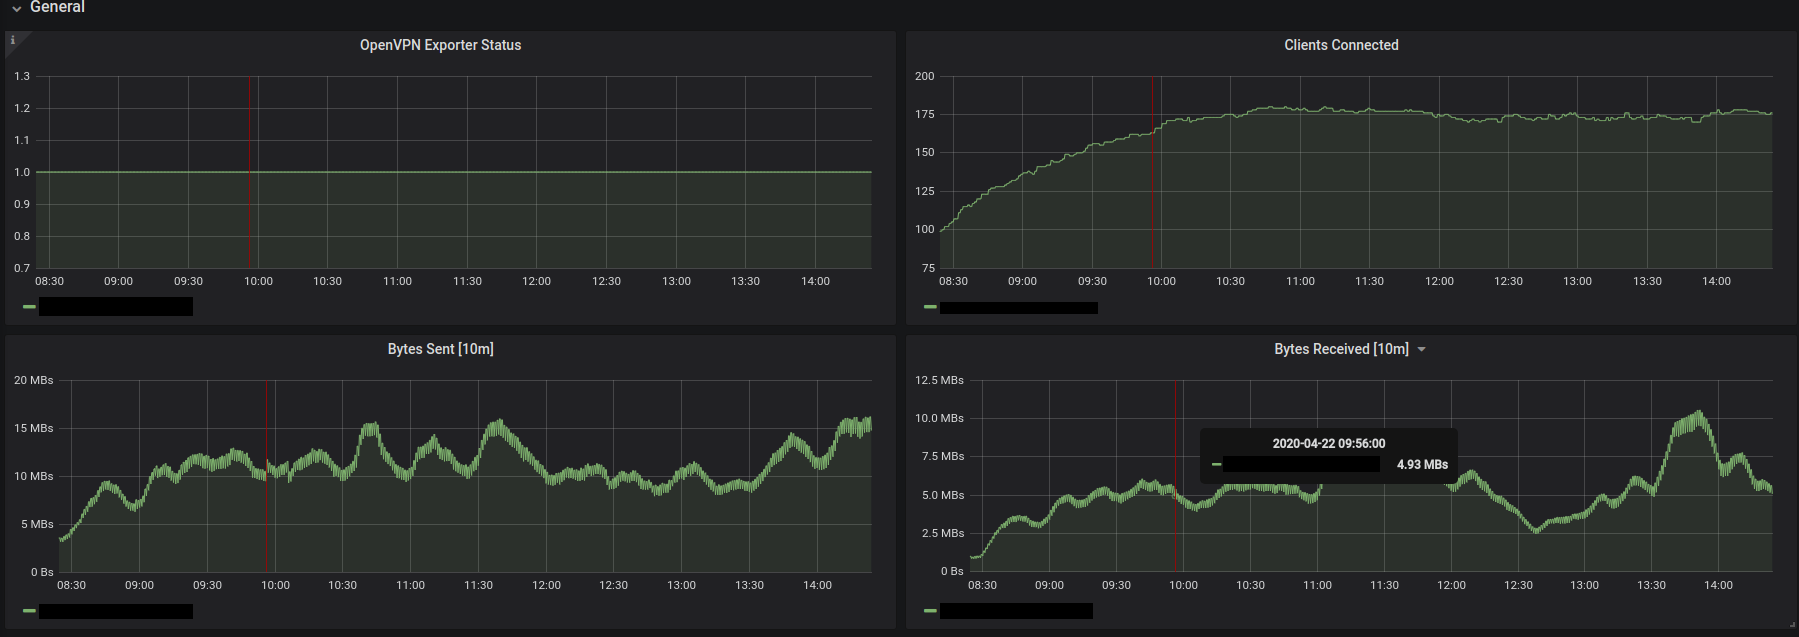
Task: Click the Bytes Received [10m] title text
Action: 1341,349
